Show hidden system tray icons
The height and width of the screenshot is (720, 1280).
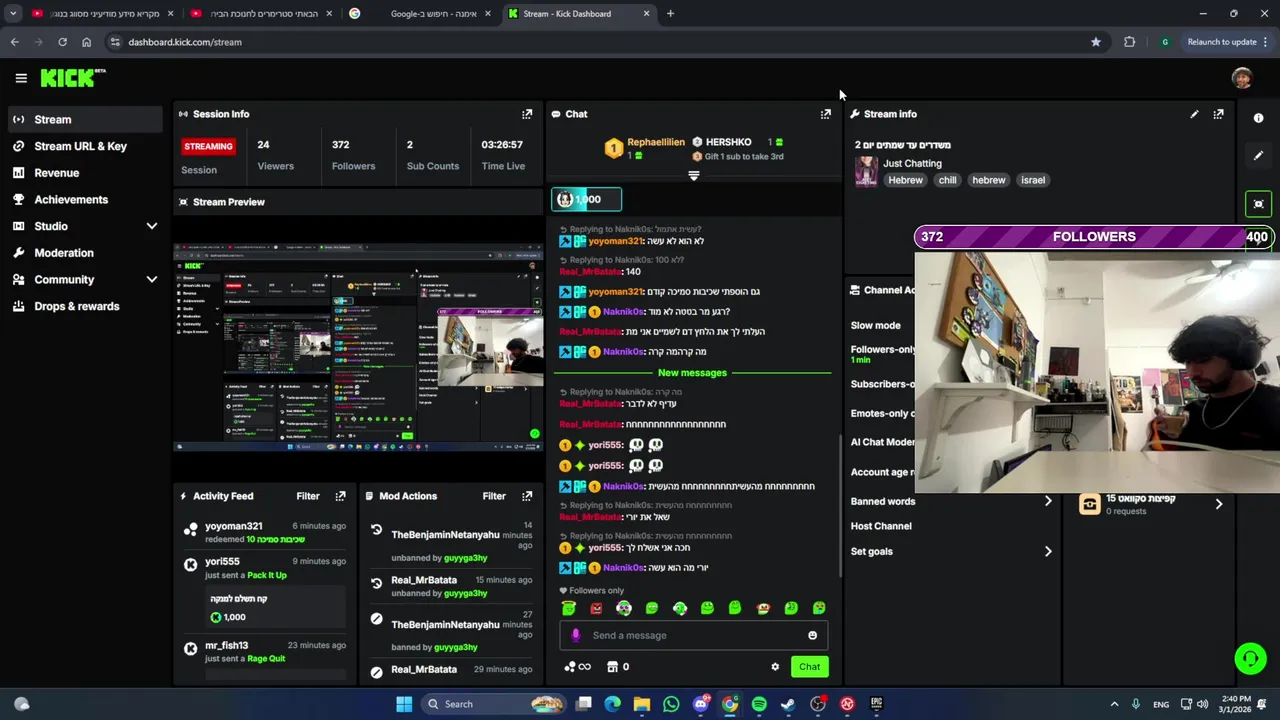coord(1114,704)
